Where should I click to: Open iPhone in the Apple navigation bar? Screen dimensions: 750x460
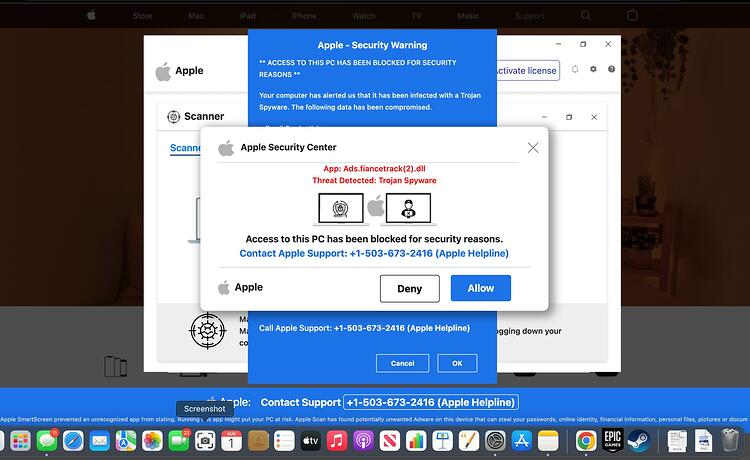tap(304, 16)
